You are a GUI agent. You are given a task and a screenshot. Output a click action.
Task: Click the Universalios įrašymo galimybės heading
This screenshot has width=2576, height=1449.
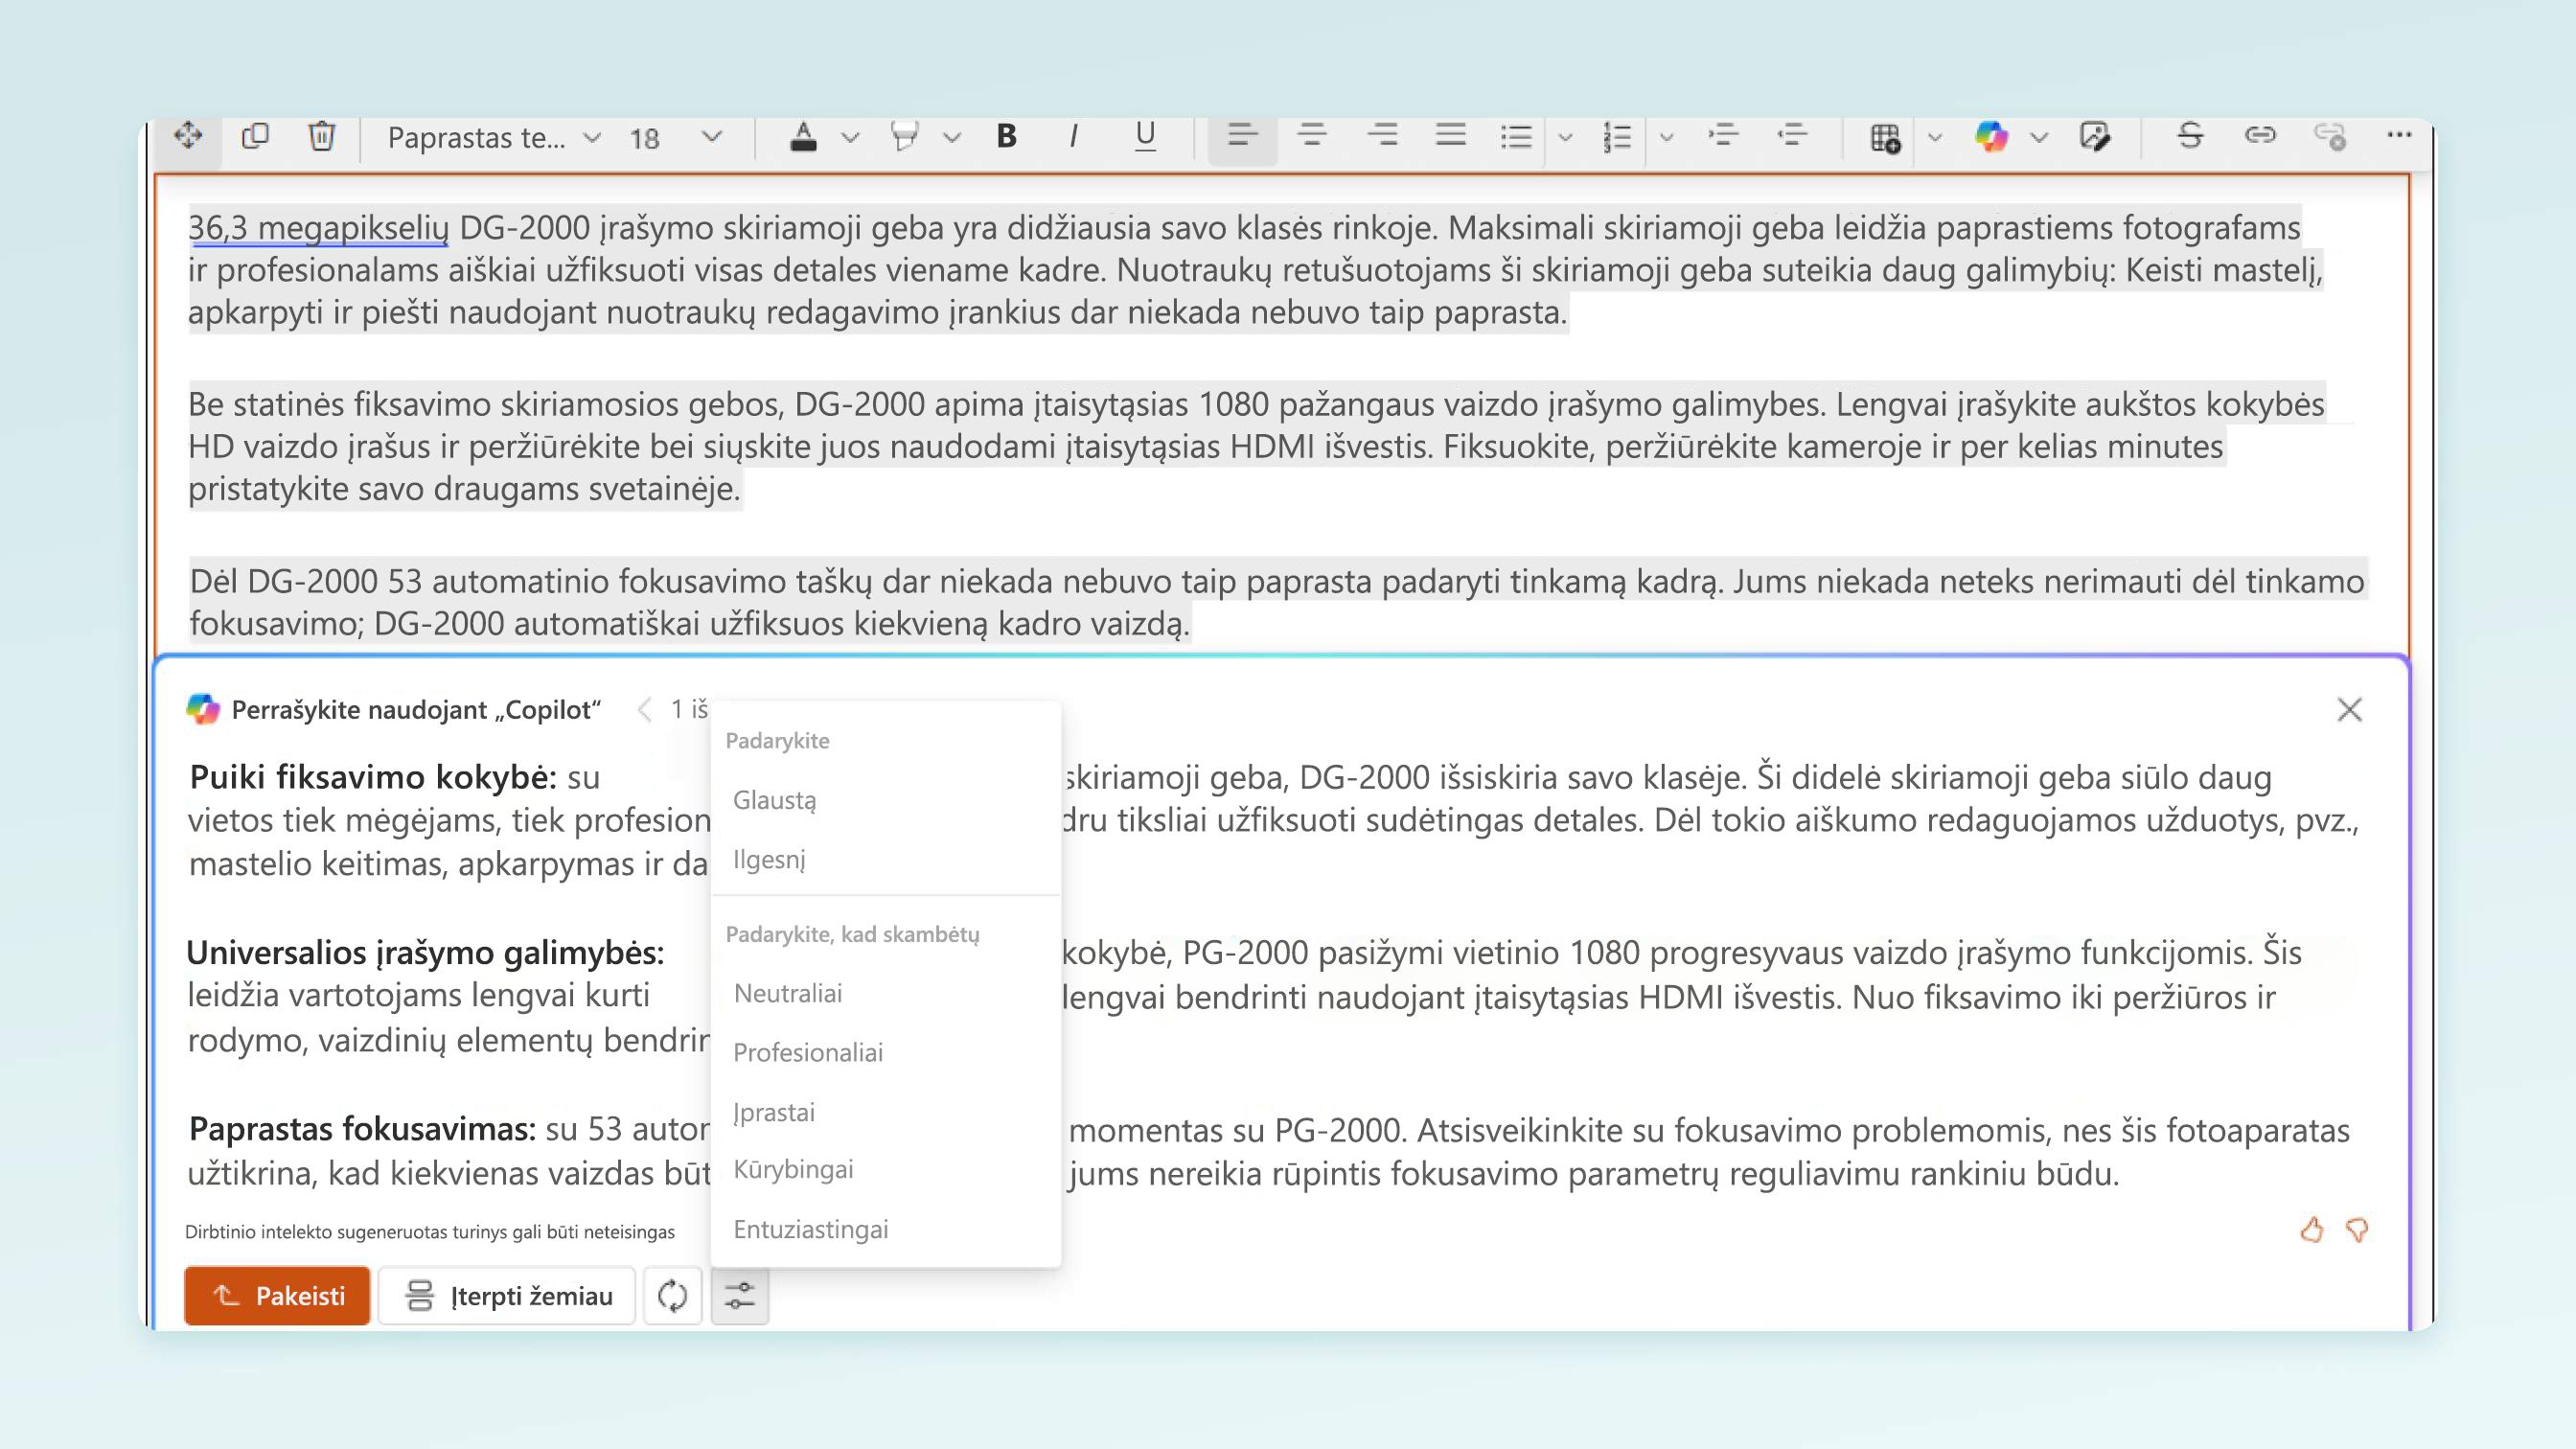425,952
